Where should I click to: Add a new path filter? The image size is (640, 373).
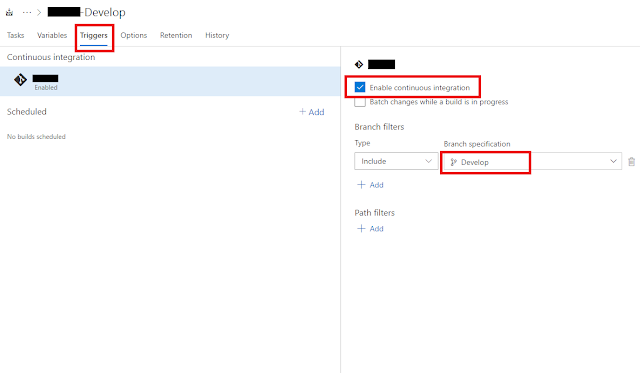[x=371, y=229]
